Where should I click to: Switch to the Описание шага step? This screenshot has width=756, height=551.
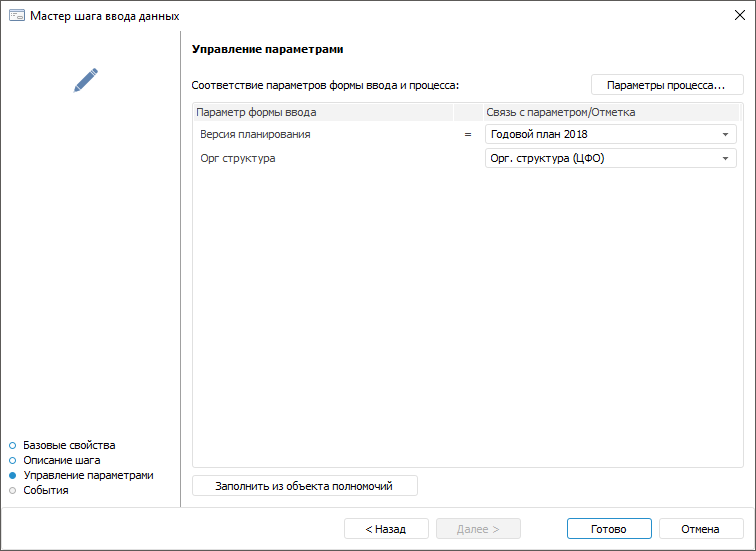[61, 460]
